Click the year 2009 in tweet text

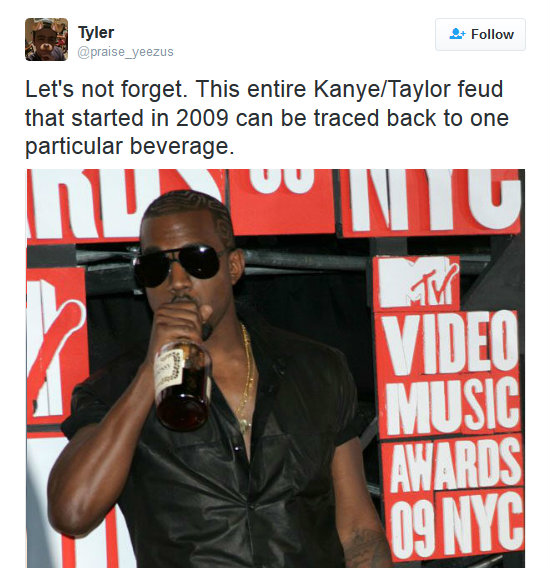pyautogui.click(x=202, y=118)
